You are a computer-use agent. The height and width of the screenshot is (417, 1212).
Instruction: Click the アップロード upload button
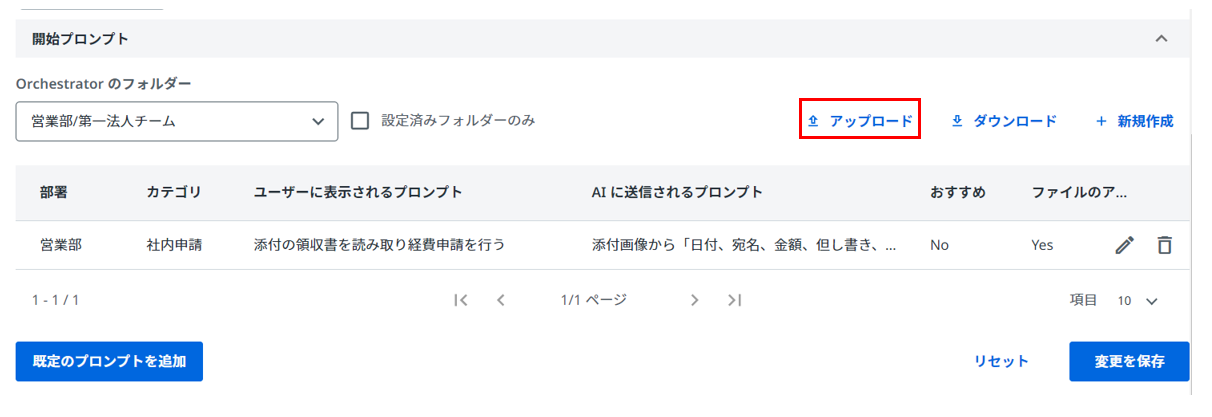(x=860, y=121)
